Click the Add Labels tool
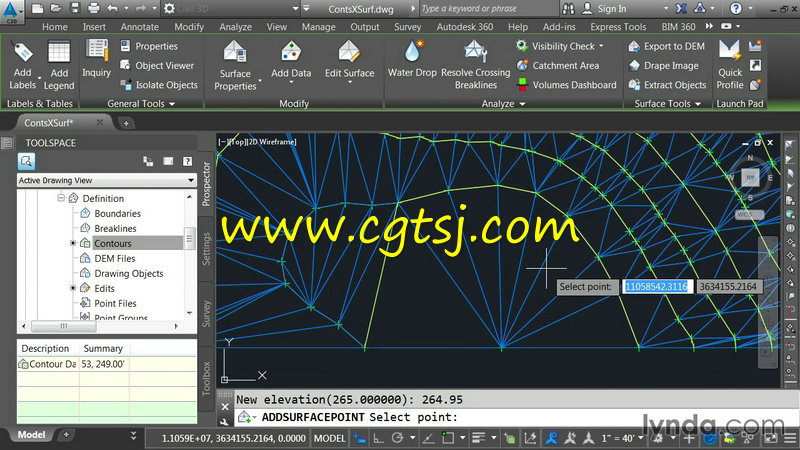 23,66
